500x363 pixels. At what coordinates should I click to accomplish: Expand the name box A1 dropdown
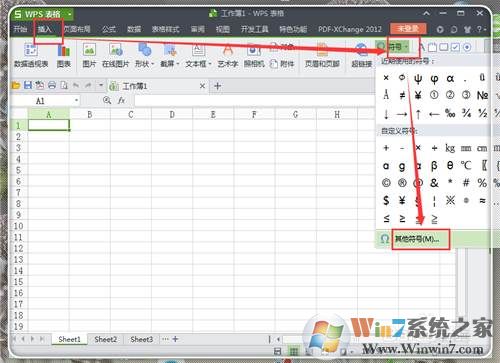coord(76,100)
